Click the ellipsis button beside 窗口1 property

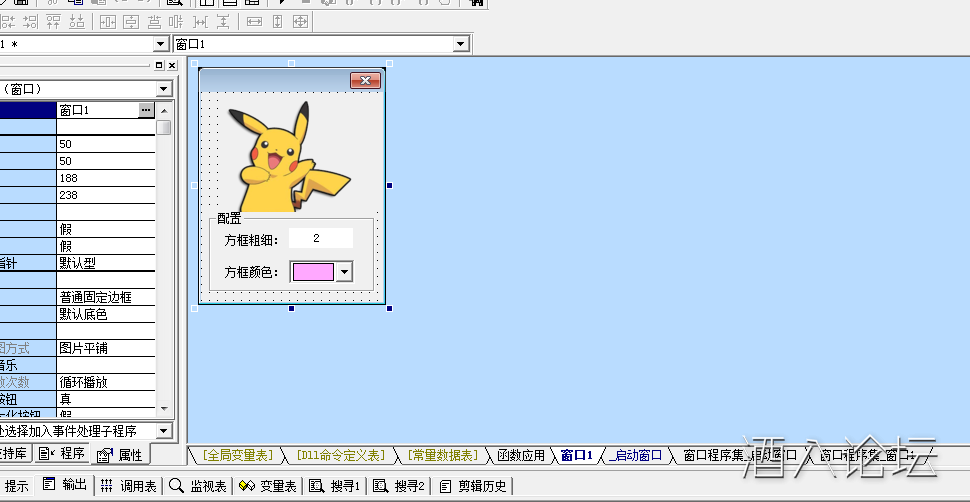[146, 110]
